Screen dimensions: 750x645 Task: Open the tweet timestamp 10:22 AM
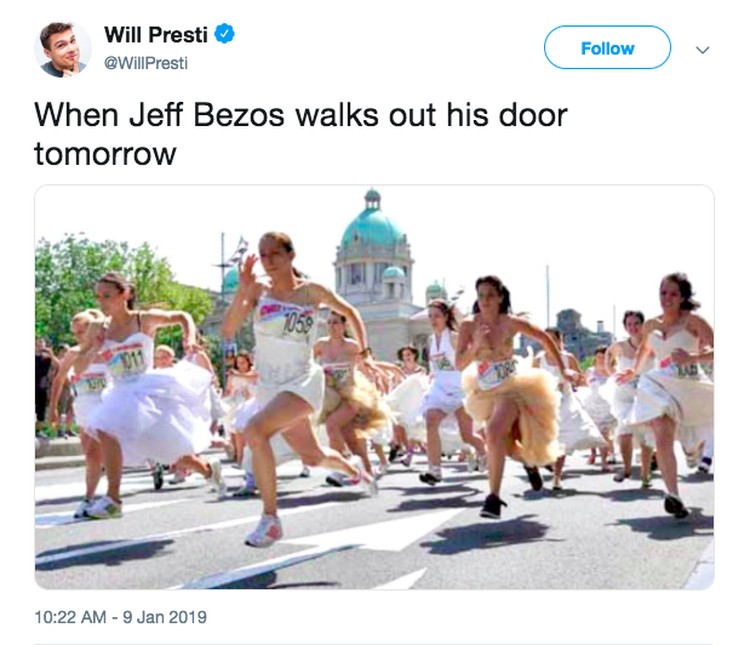pos(70,617)
